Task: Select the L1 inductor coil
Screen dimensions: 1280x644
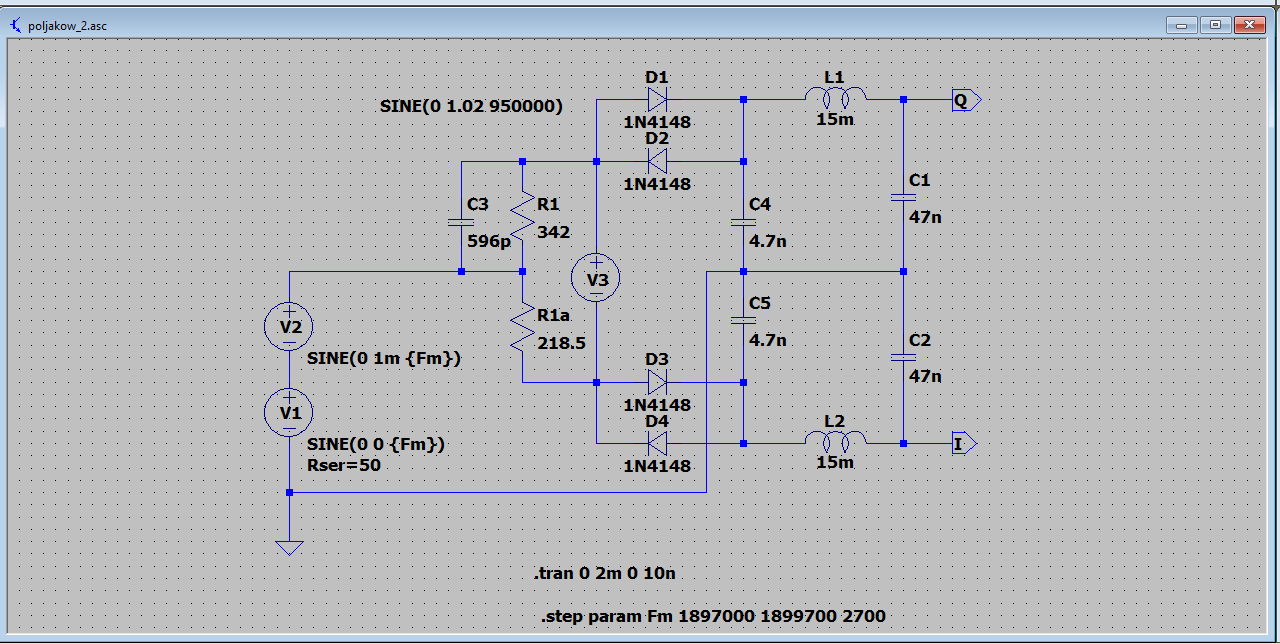Action: click(x=835, y=98)
